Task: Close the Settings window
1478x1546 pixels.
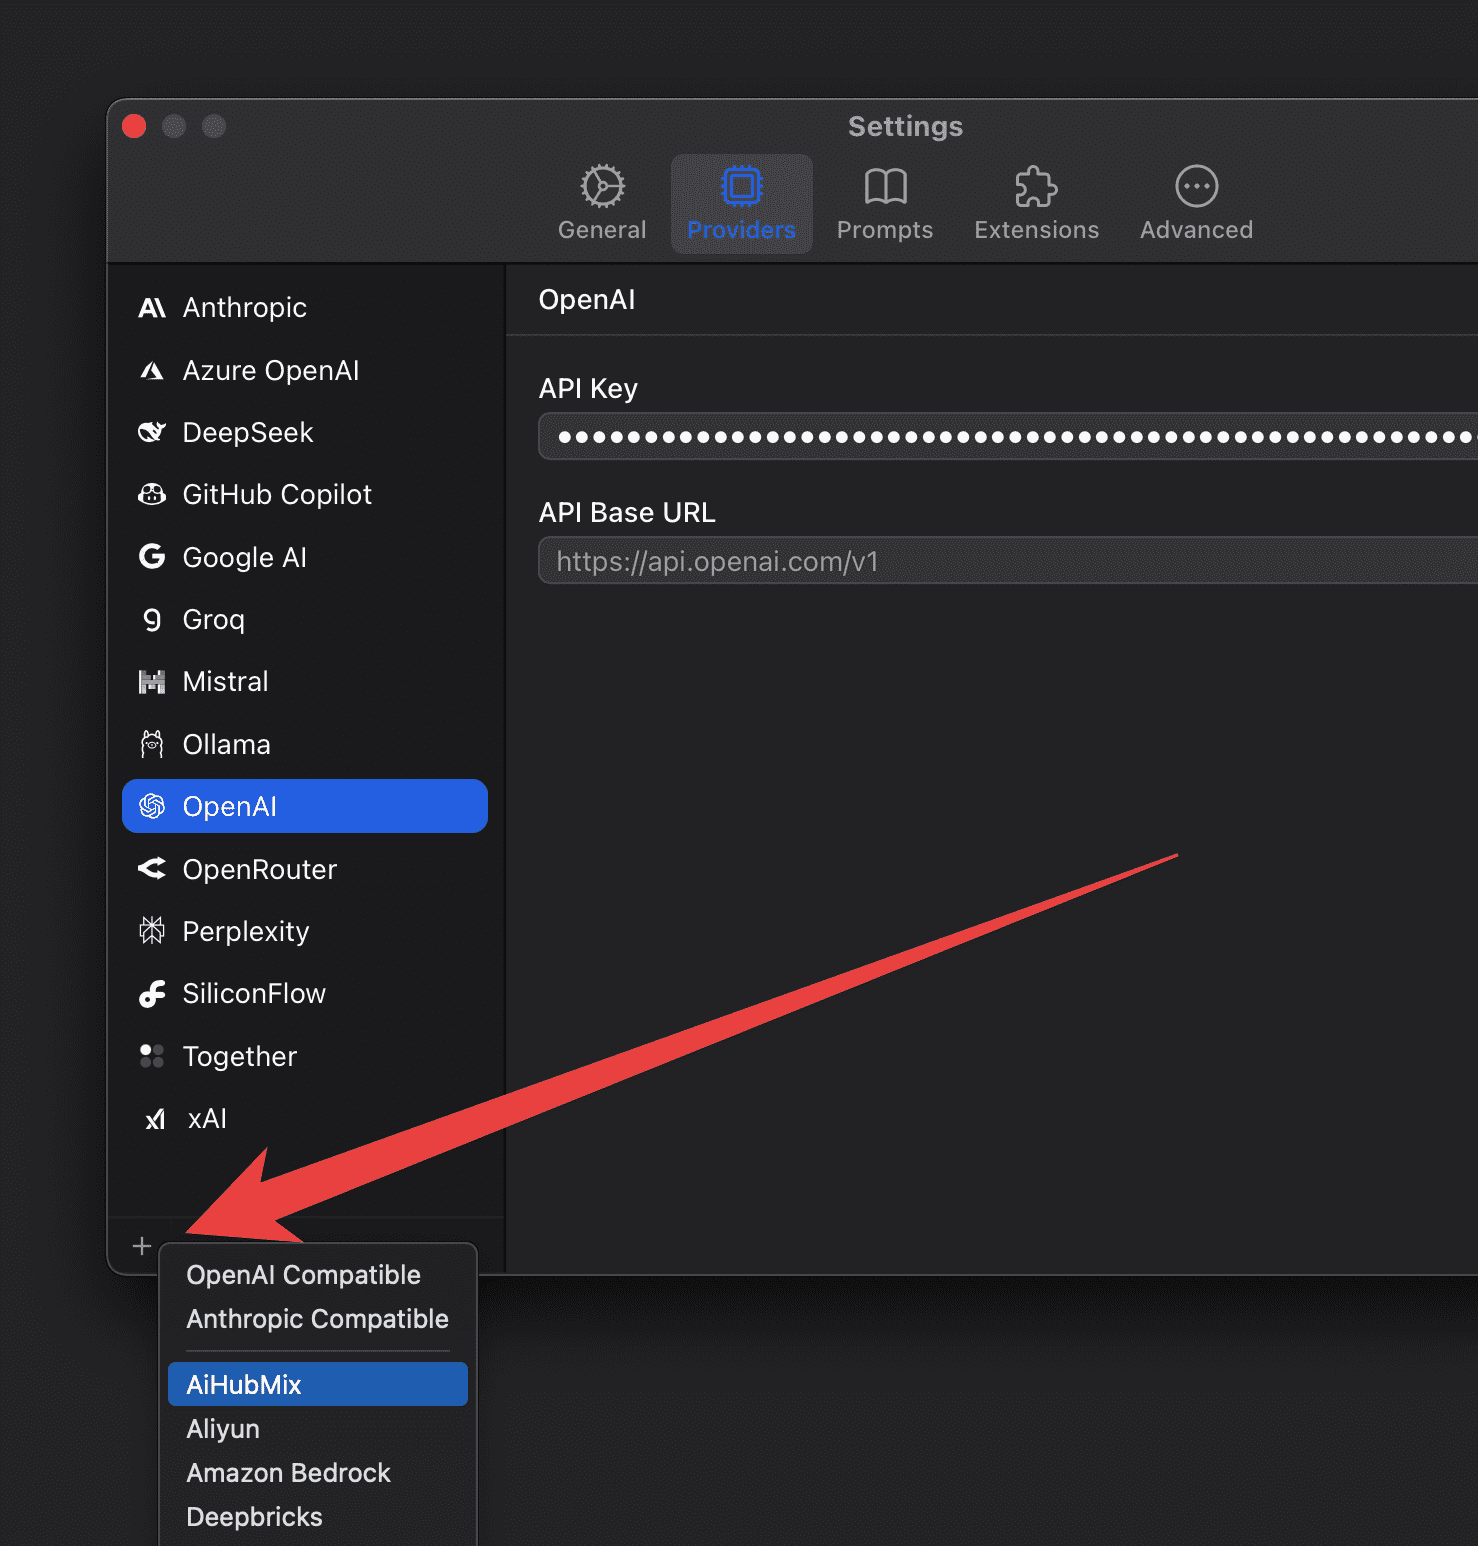Action: pos(134,126)
